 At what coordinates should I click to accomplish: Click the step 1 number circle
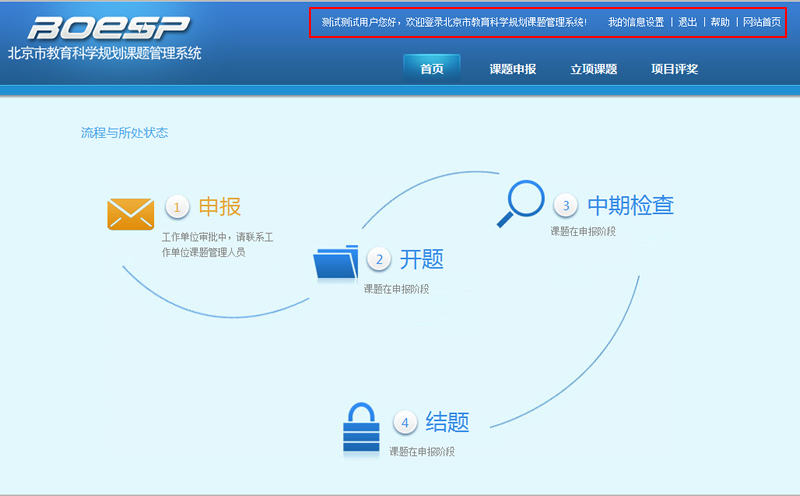177,207
